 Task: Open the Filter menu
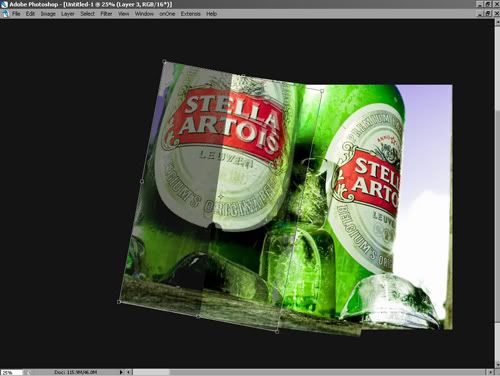click(106, 14)
